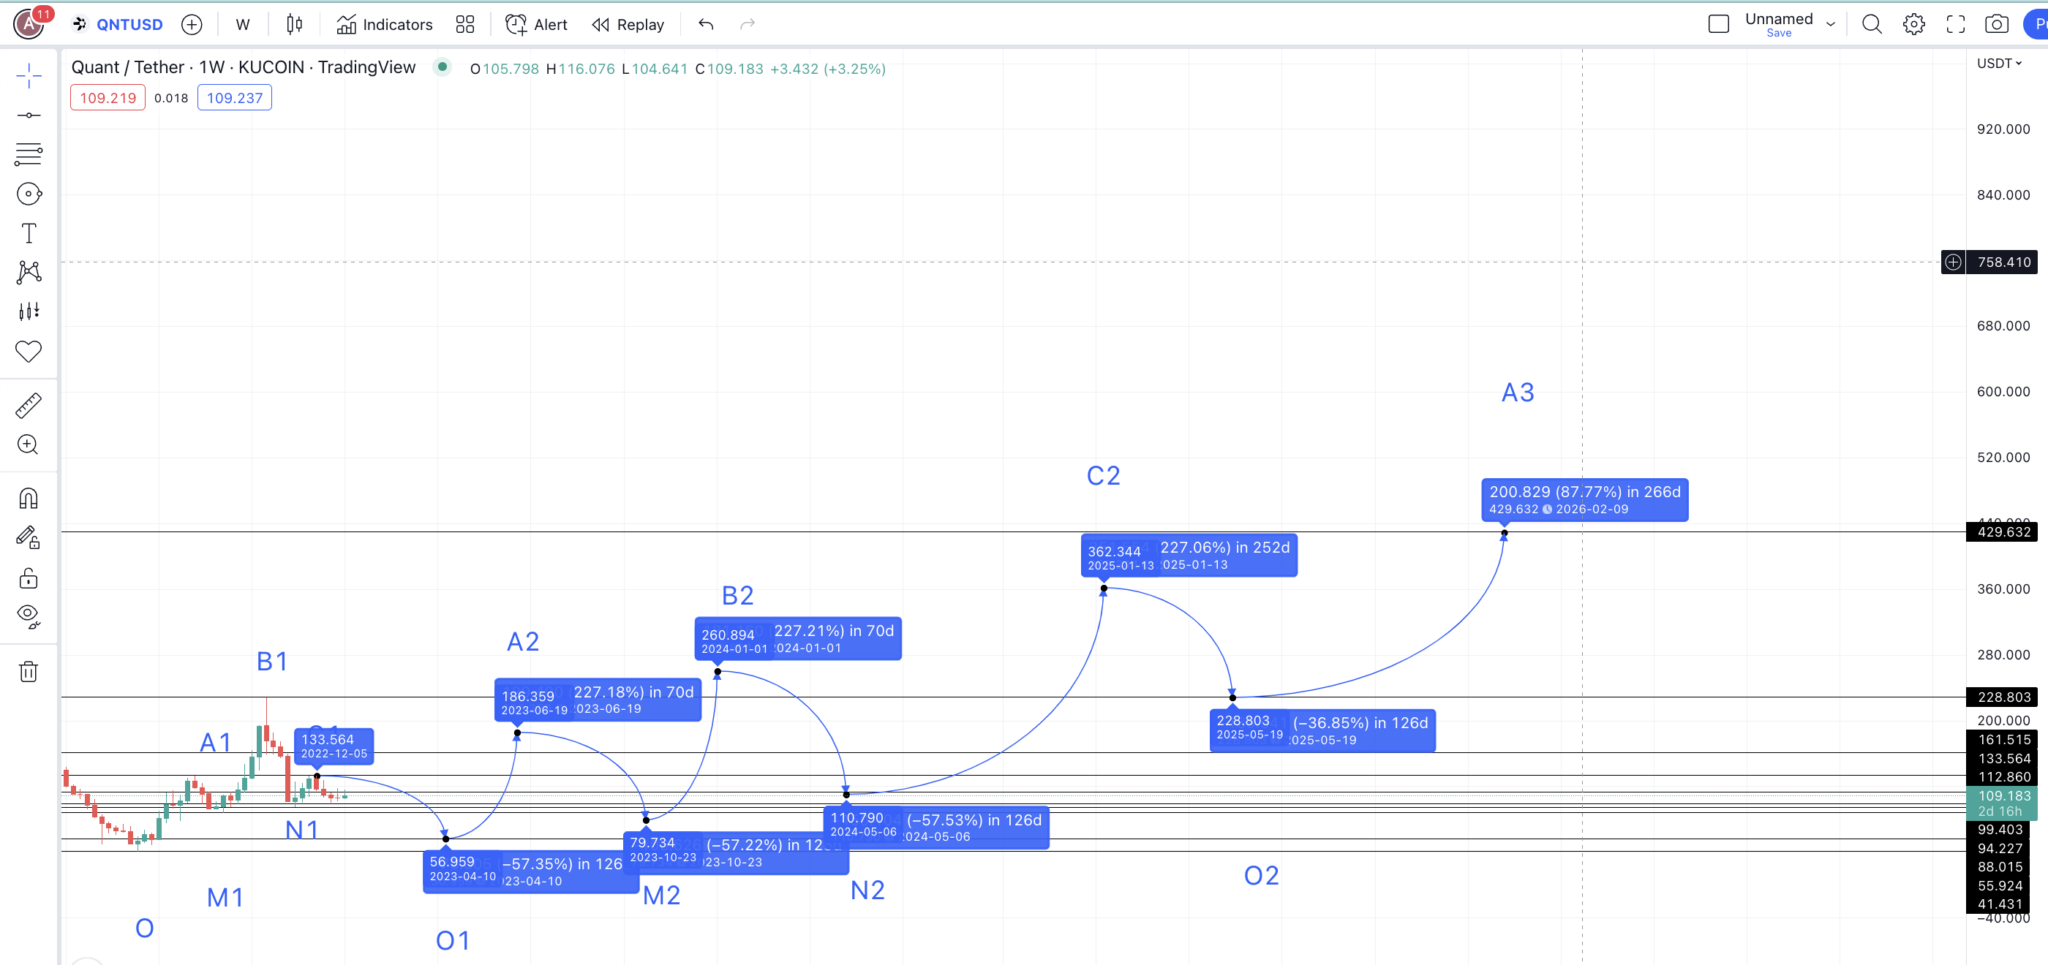Click the blue 109.237 buy price button
This screenshot has width=2048, height=965.
coord(235,98)
